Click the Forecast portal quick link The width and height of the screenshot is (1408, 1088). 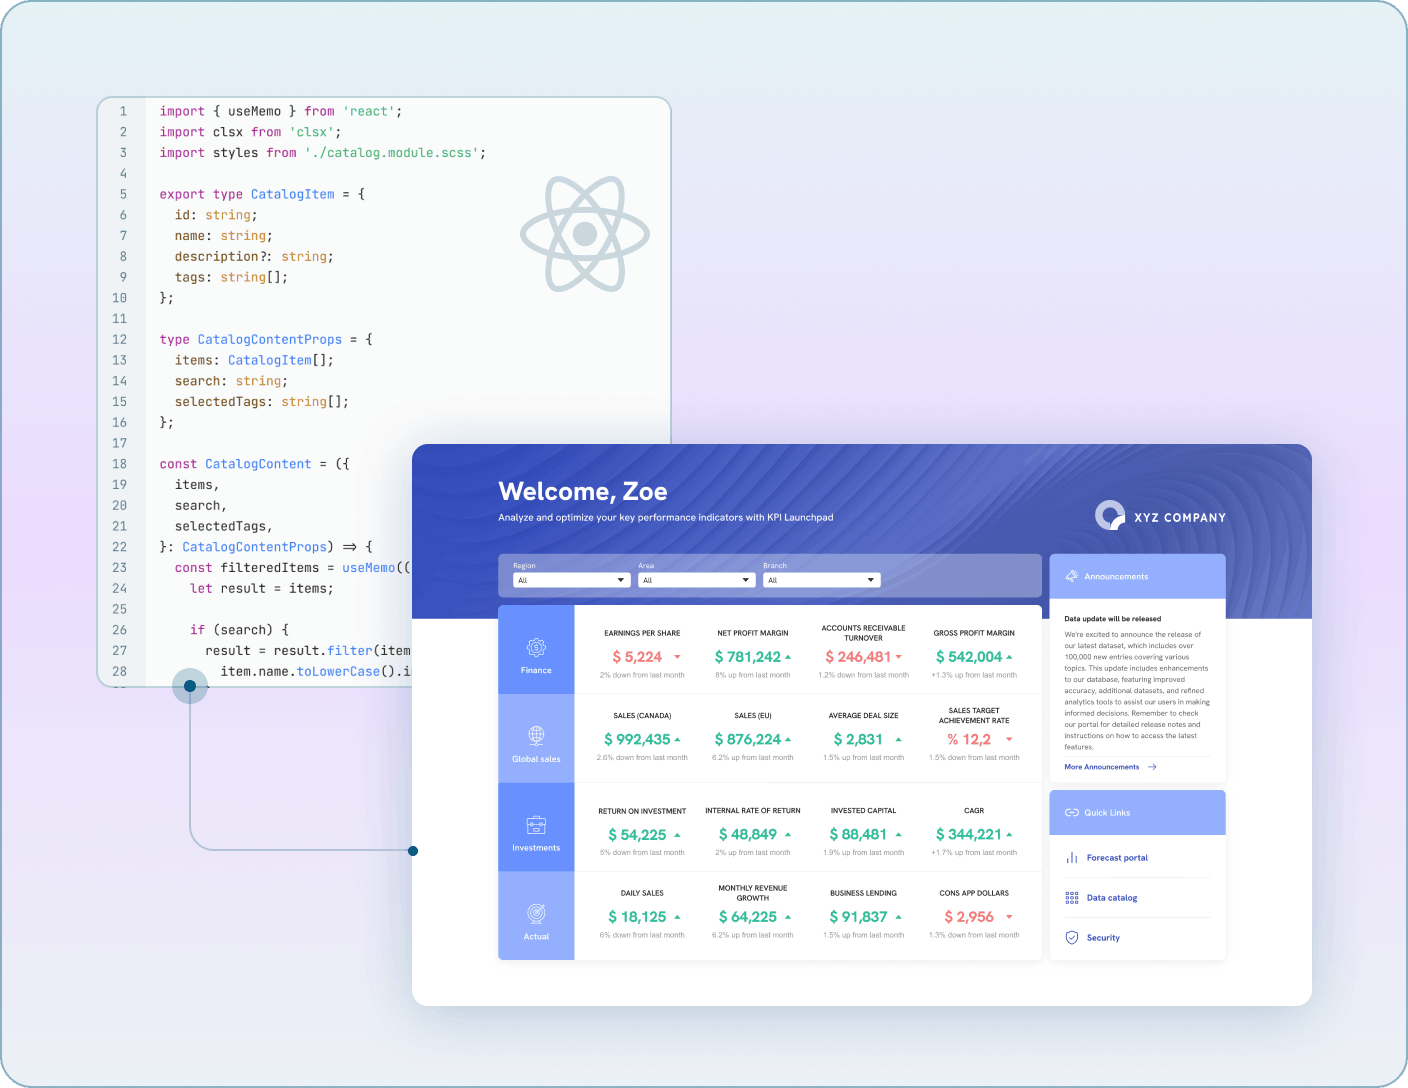1117,857
